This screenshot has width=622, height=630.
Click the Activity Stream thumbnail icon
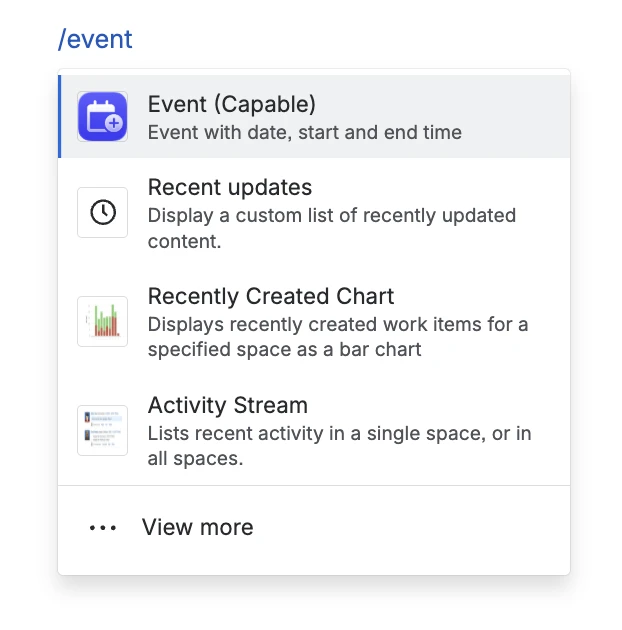(x=102, y=430)
